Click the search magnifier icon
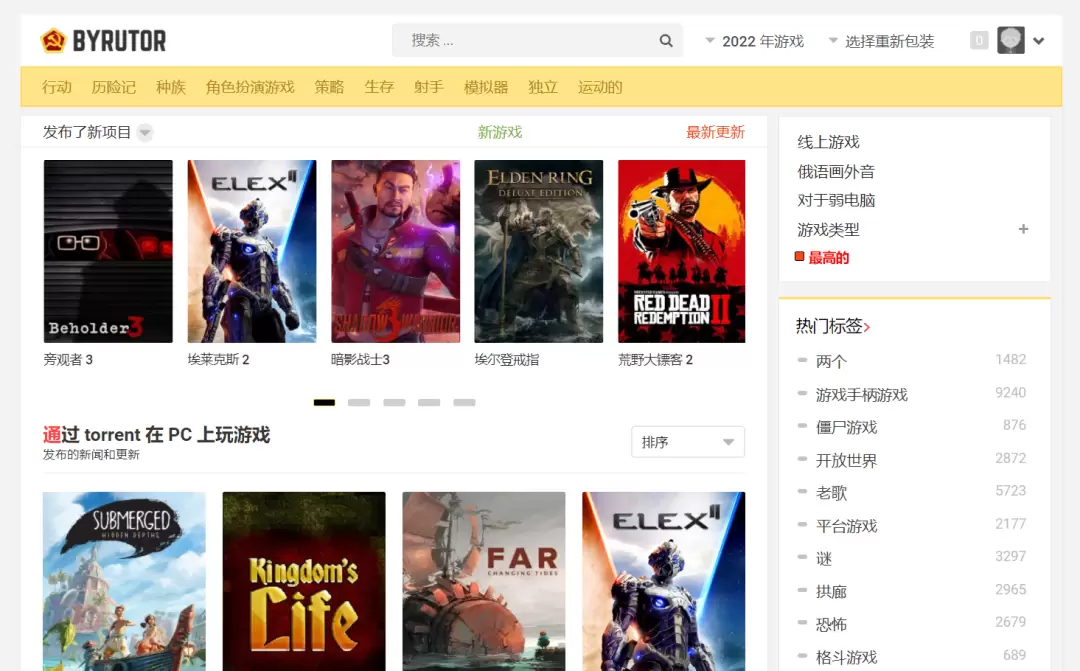This screenshot has width=1080, height=671. (666, 41)
